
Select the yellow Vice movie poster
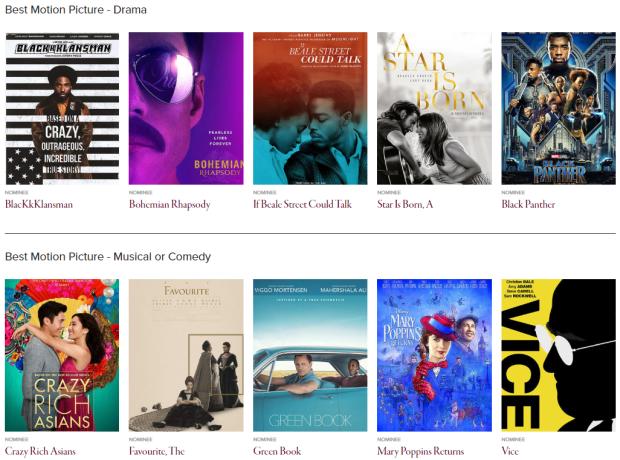pyautogui.click(x=558, y=355)
